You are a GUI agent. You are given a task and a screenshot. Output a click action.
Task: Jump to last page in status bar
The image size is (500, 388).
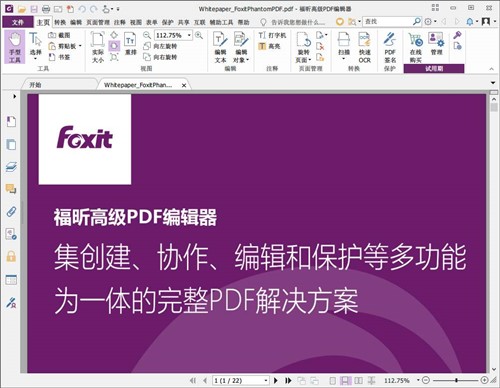pyautogui.click(x=288, y=380)
